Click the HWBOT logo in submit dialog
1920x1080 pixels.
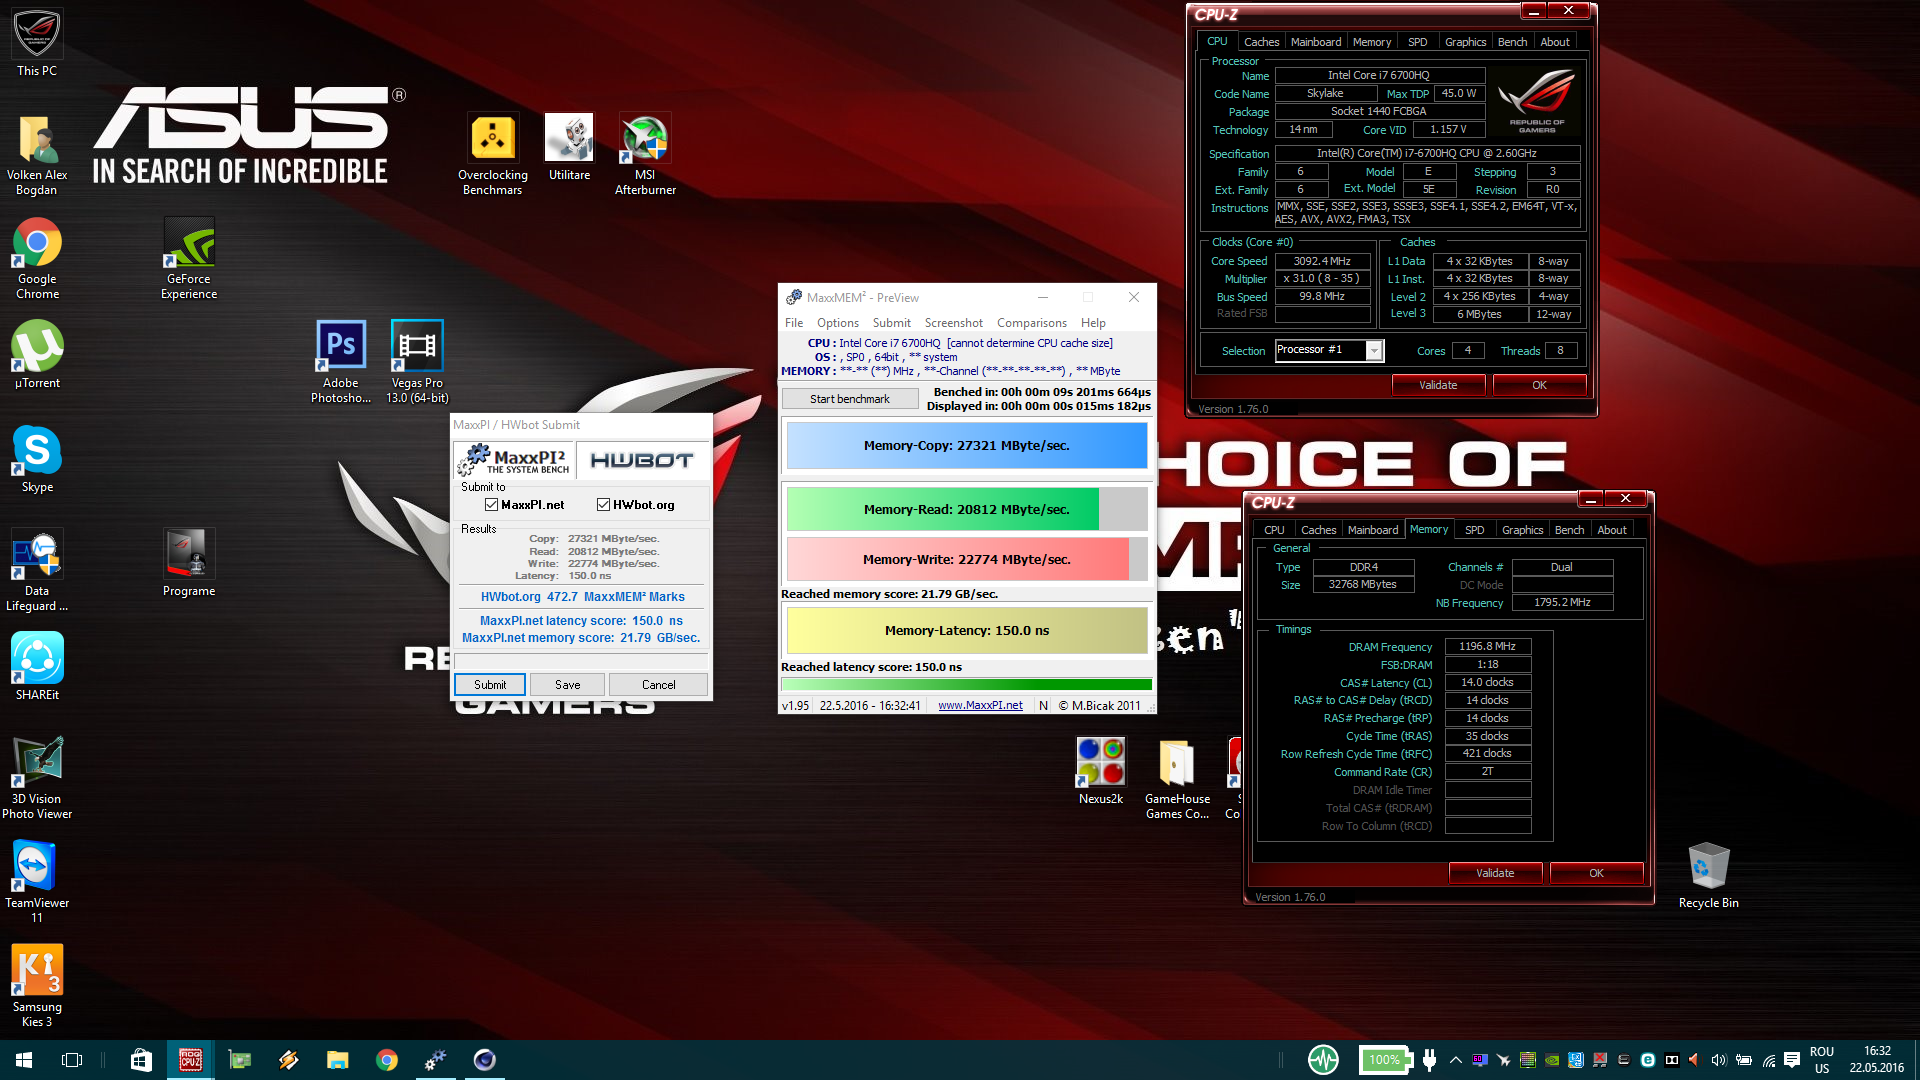642,460
